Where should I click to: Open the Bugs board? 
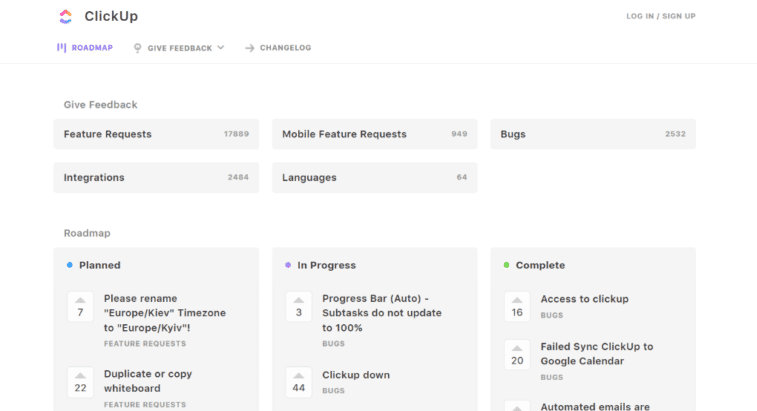[x=593, y=134]
